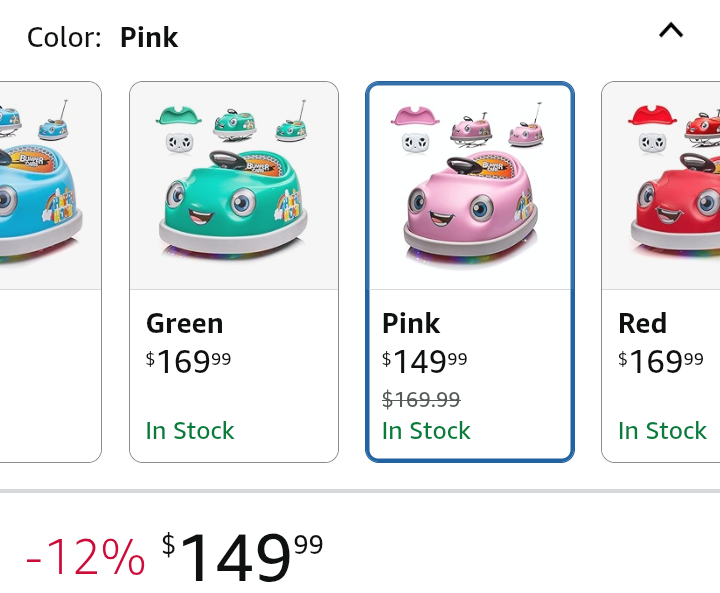The image size is (720, 593).
Task: Click the strikethrough $169.99 list price
Action: click(421, 400)
